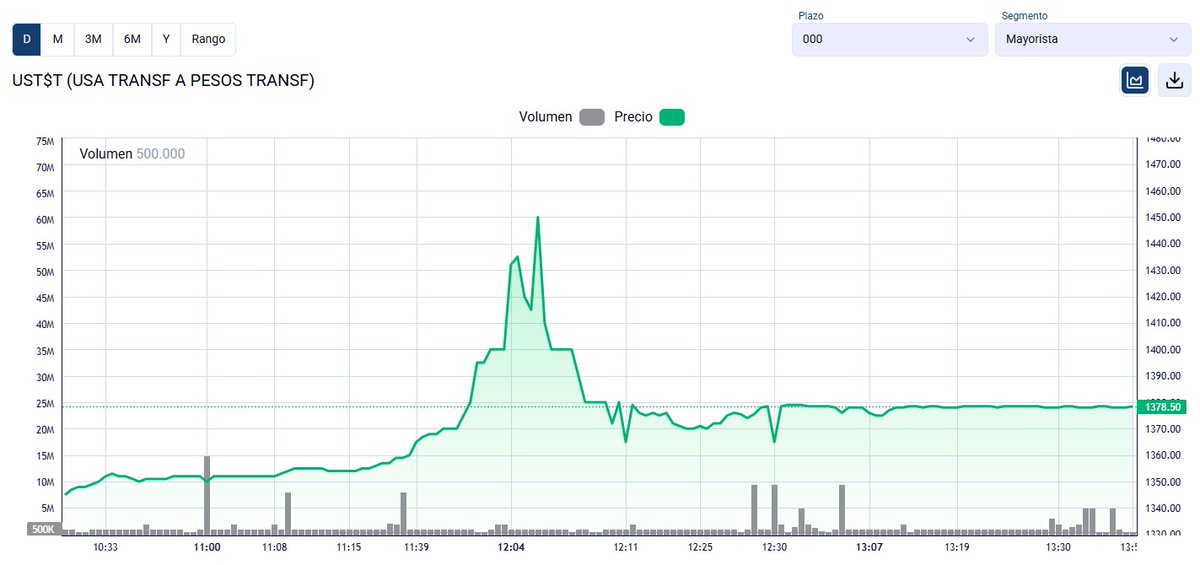
Task: Switch to the 6M range tab
Action: point(132,39)
